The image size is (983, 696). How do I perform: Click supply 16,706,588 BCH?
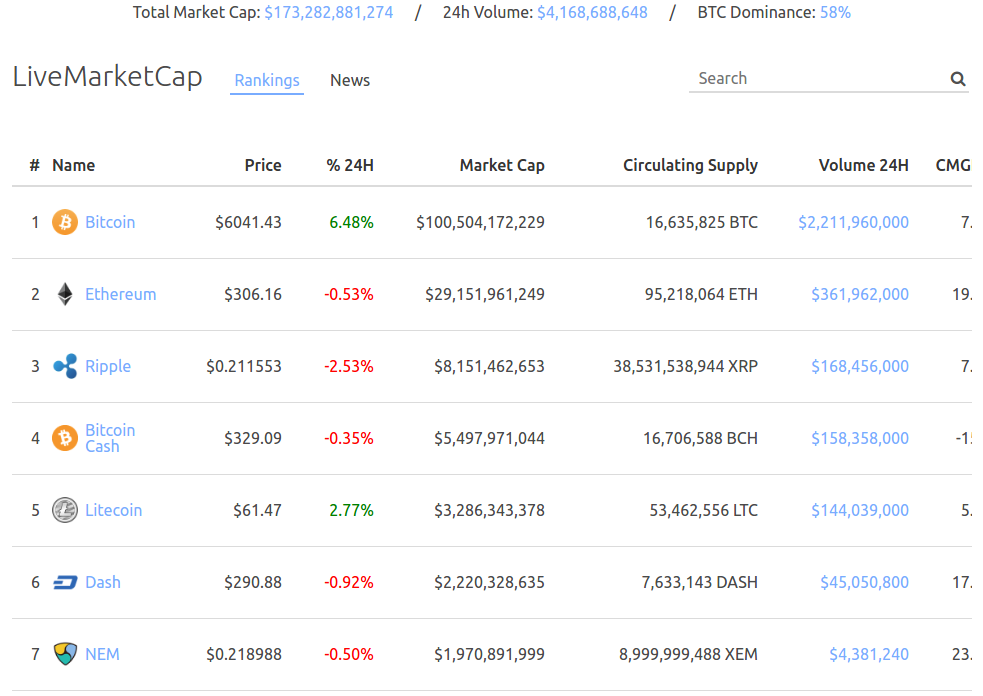pyautogui.click(x=700, y=438)
